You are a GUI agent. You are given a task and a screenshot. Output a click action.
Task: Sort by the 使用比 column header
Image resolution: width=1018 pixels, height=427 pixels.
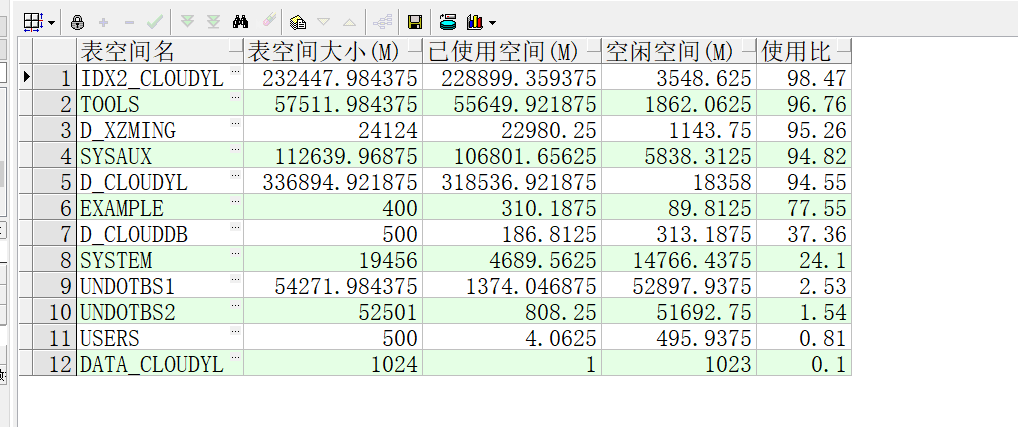[x=798, y=51]
